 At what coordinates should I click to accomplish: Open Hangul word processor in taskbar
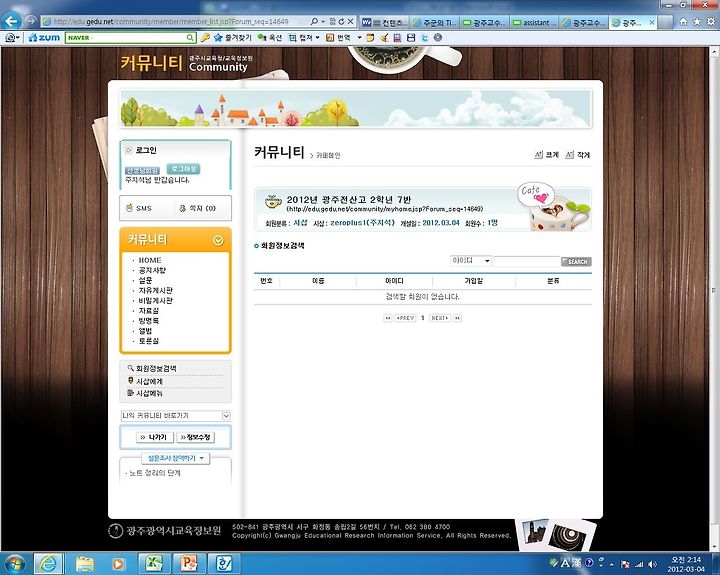(224, 563)
